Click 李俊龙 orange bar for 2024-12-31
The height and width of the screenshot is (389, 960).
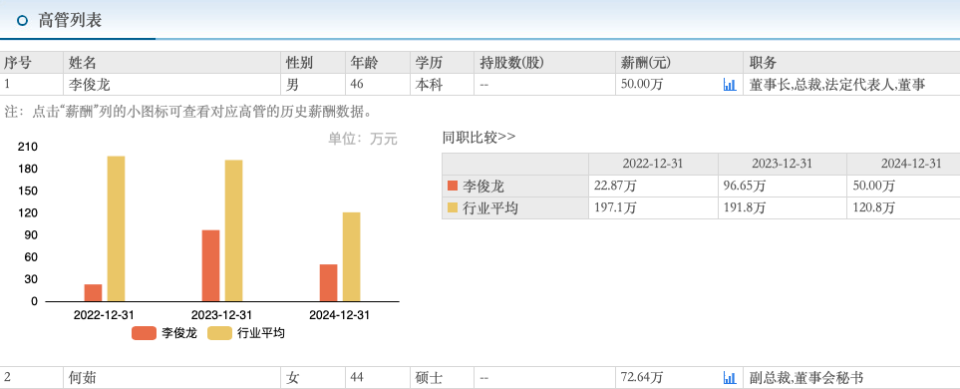coord(328,283)
